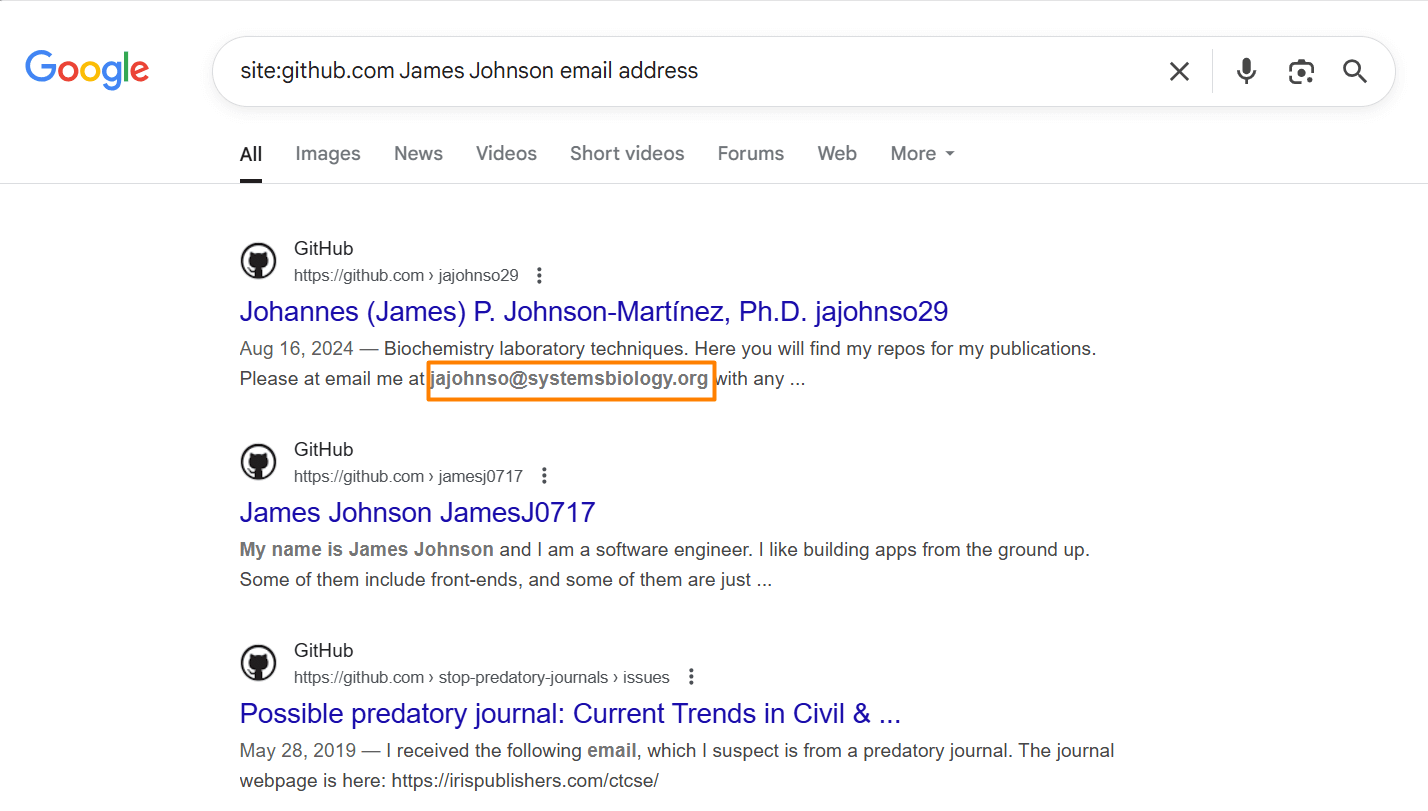The width and height of the screenshot is (1428, 811).
Task: Open three-dot menu beside jajohnso29 URL
Action: 540,275
